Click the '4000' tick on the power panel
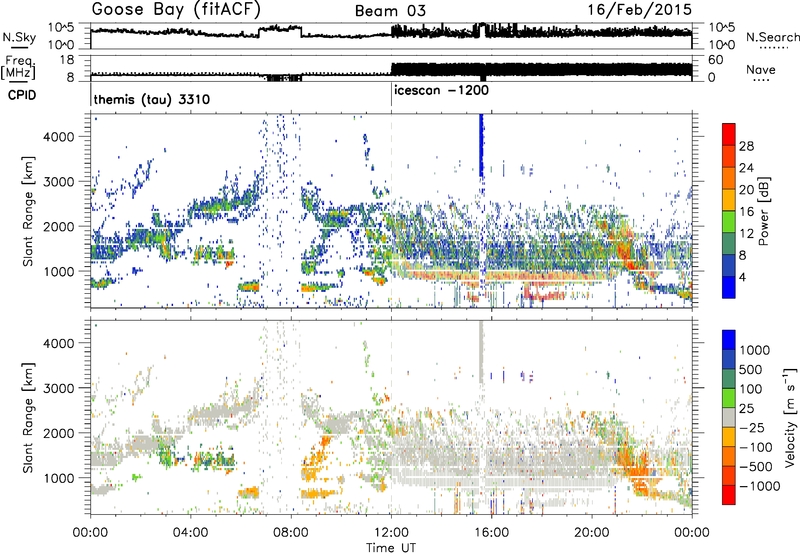800x554 pixels. [x=58, y=137]
